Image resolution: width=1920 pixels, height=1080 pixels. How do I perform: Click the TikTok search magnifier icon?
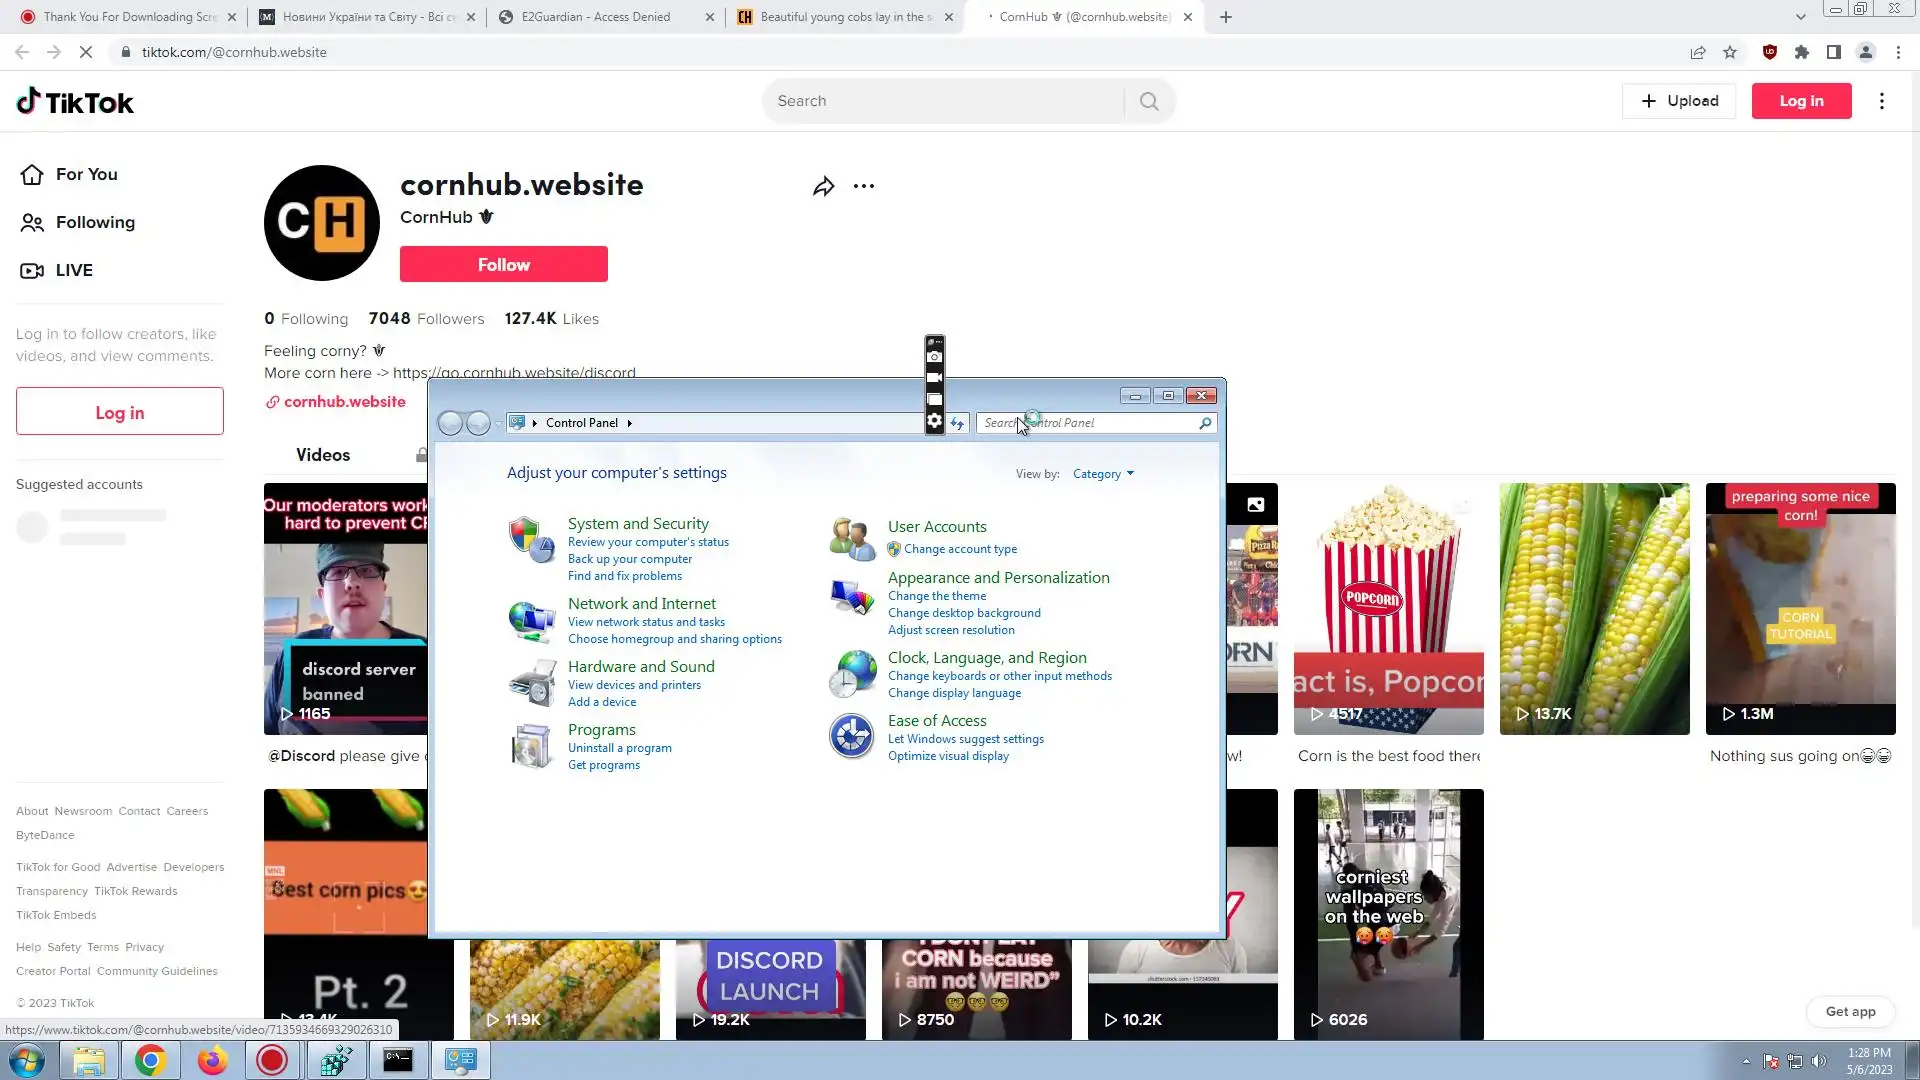[x=1149, y=101]
